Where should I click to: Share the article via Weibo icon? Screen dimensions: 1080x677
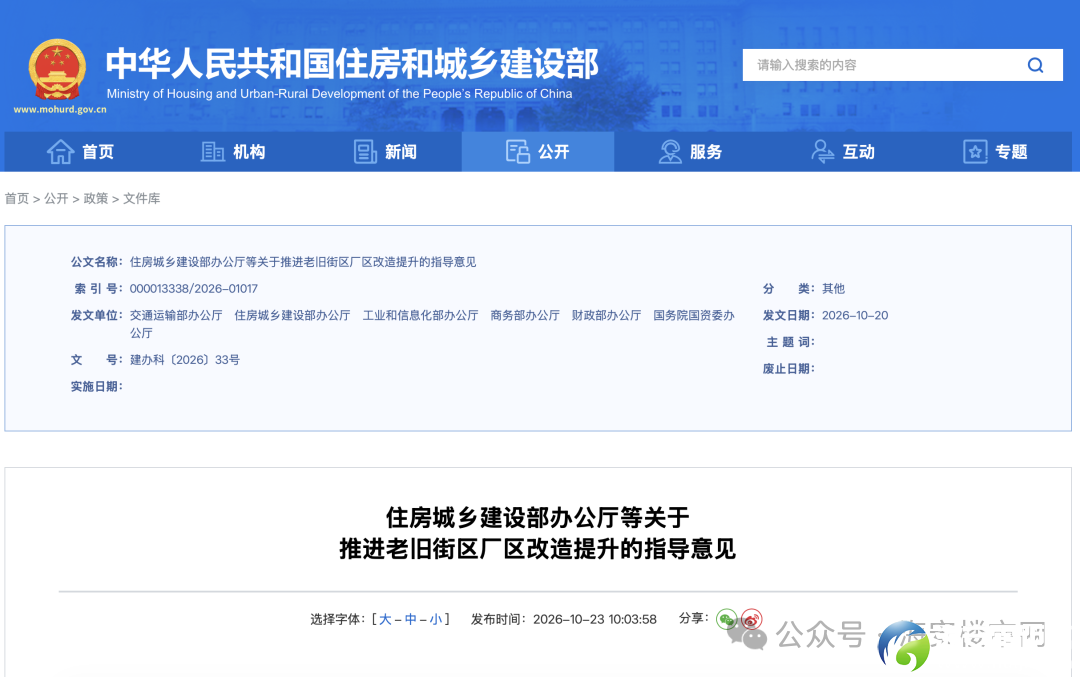[x=751, y=619]
